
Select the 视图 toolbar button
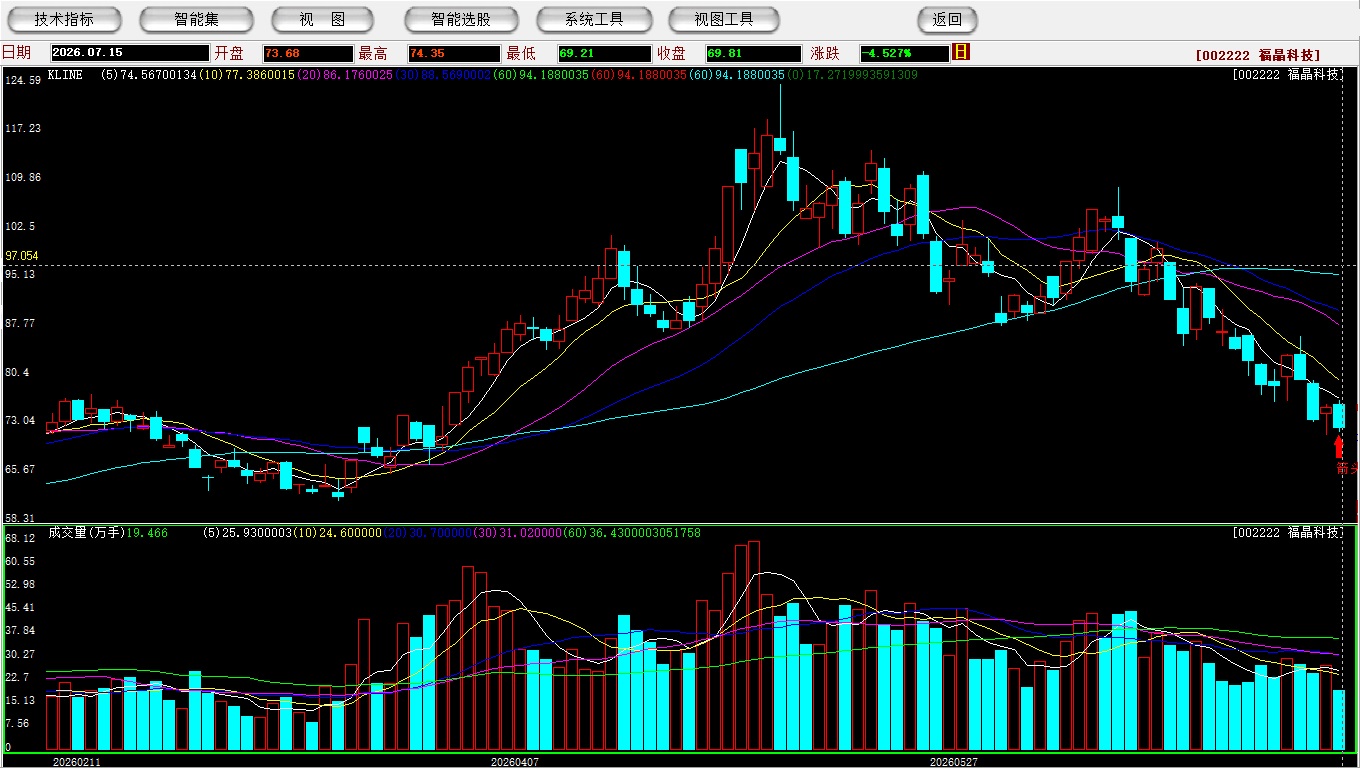[323, 19]
